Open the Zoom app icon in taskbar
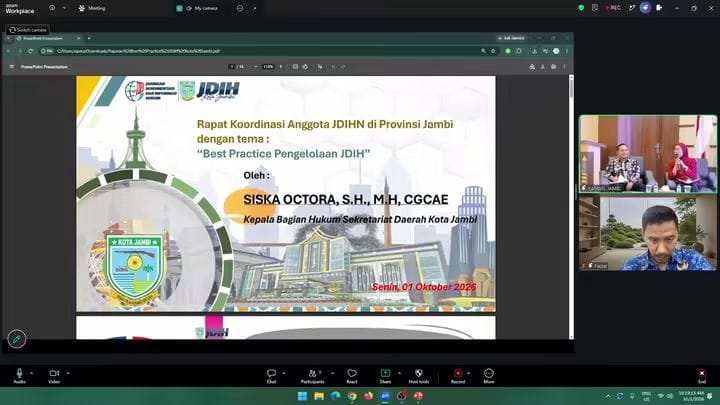Screen dimensions: 720x405 pos(385,396)
